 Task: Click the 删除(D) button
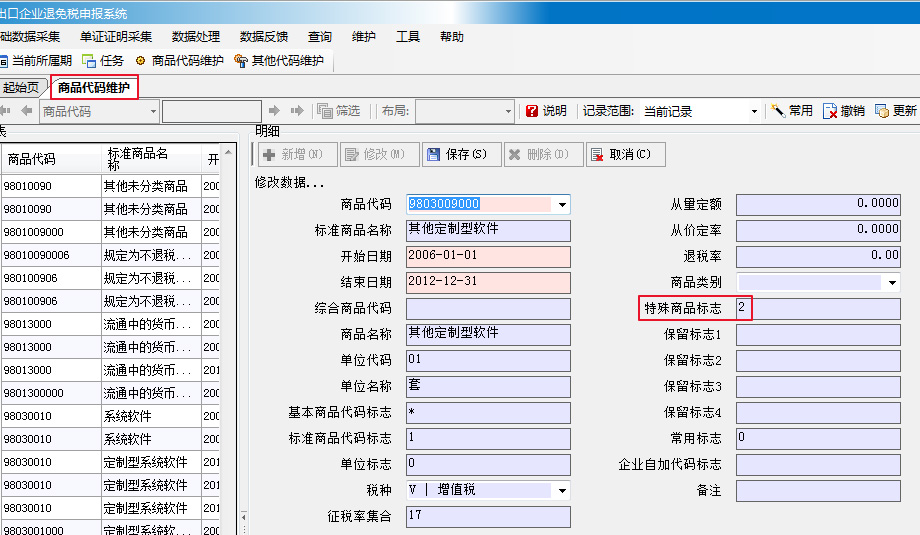coord(544,154)
